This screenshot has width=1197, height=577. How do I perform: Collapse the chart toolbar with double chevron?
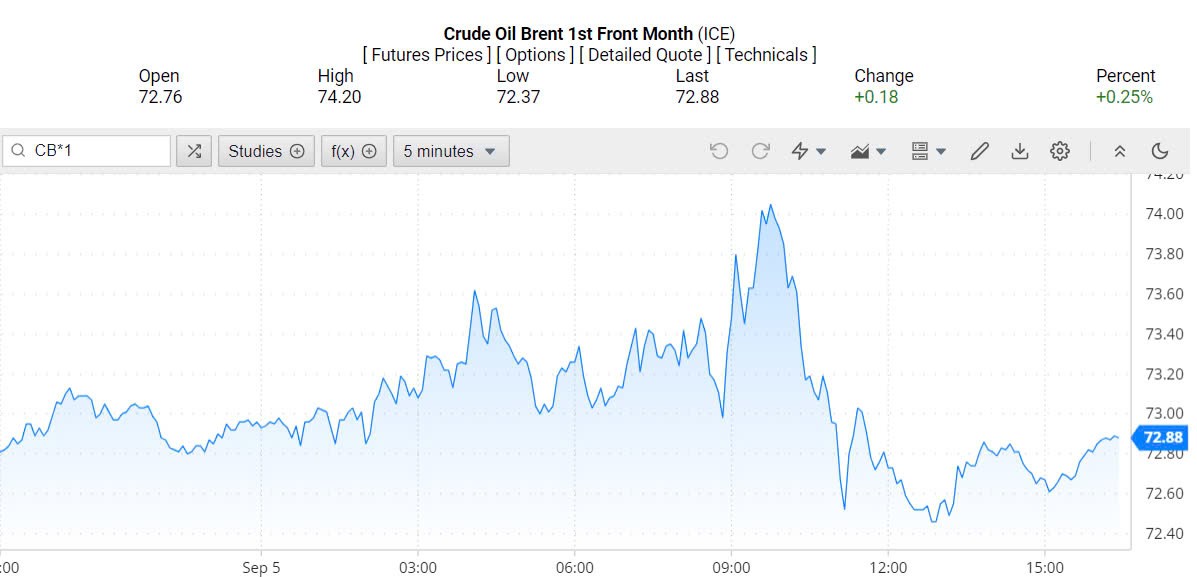tap(1120, 151)
